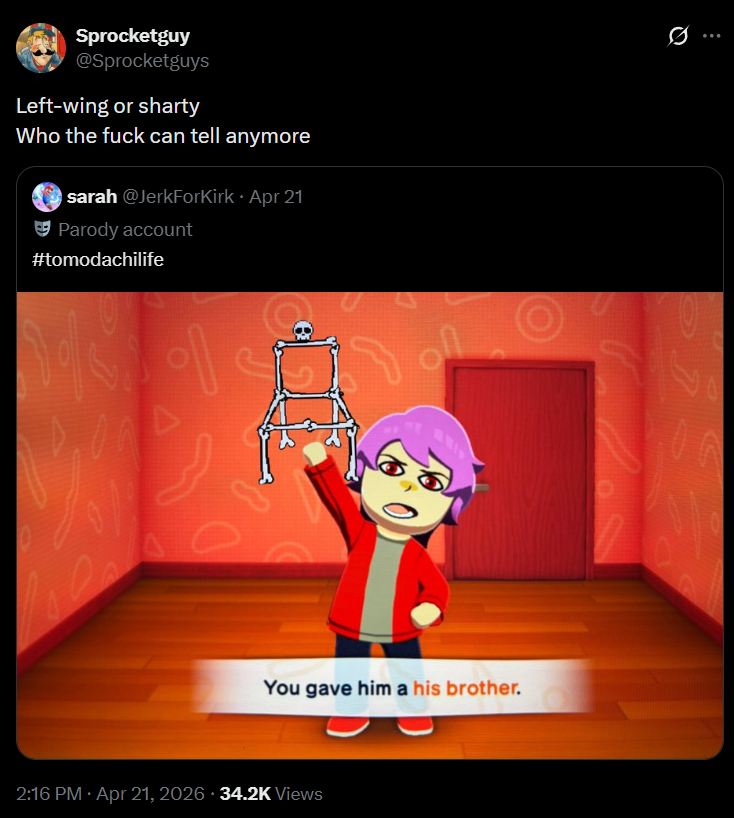Click the post timestamp 2:16 PM
The height and width of the screenshot is (818, 734).
coord(49,793)
